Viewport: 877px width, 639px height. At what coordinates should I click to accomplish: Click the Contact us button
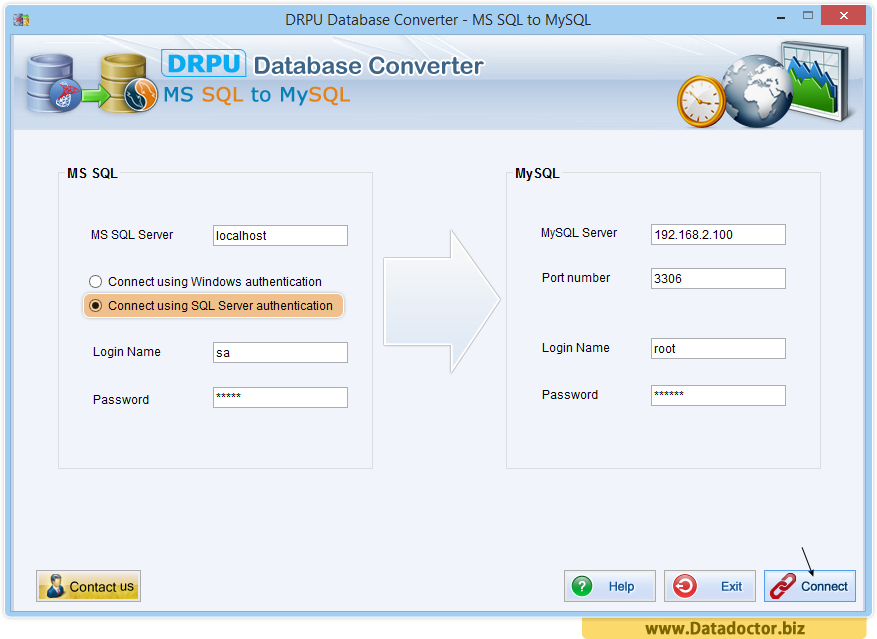tap(88, 586)
